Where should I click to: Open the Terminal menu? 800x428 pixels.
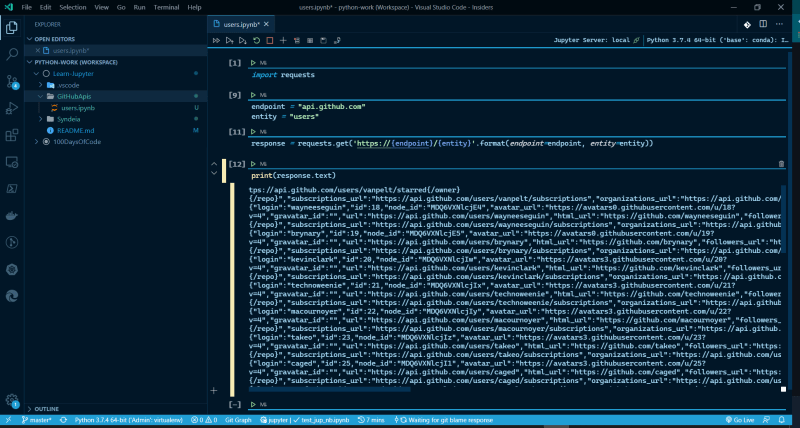166,8
